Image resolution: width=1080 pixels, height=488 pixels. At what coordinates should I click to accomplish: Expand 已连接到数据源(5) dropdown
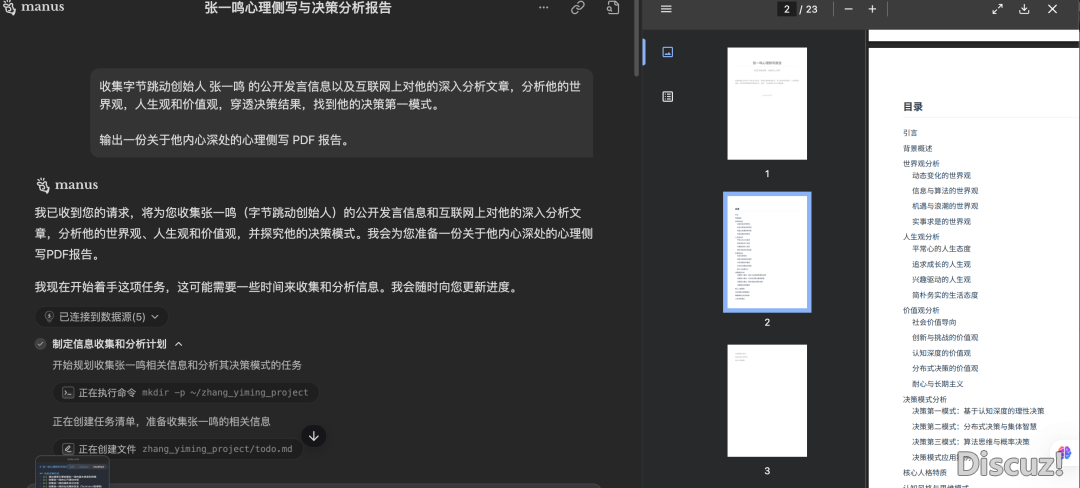point(102,317)
